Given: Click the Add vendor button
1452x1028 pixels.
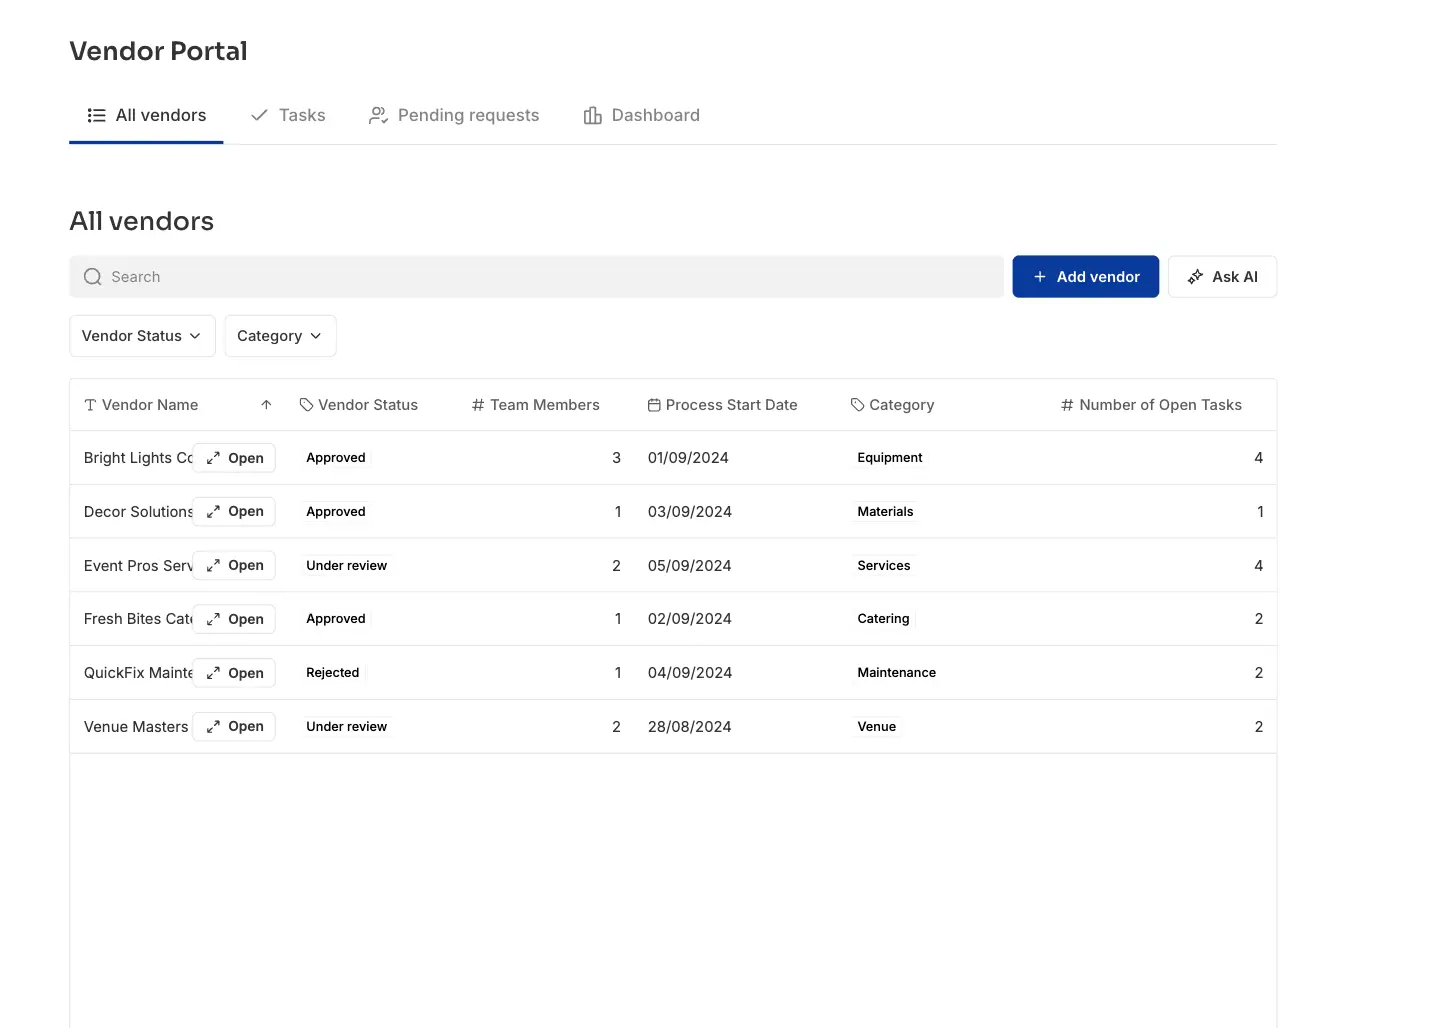Looking at the screenshot, I should click(1085, 276).
